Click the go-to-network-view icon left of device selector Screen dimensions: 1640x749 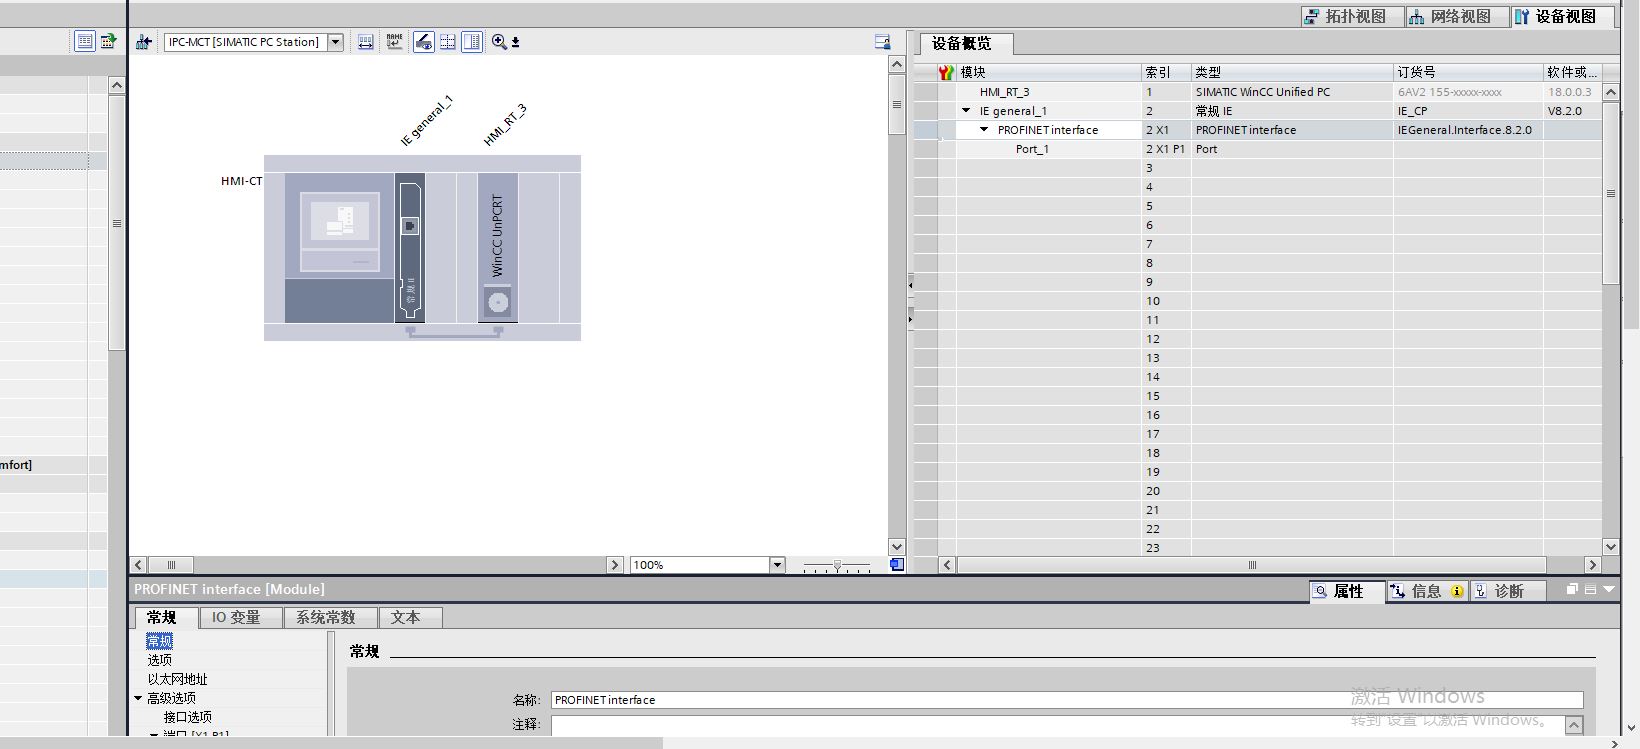144,42
